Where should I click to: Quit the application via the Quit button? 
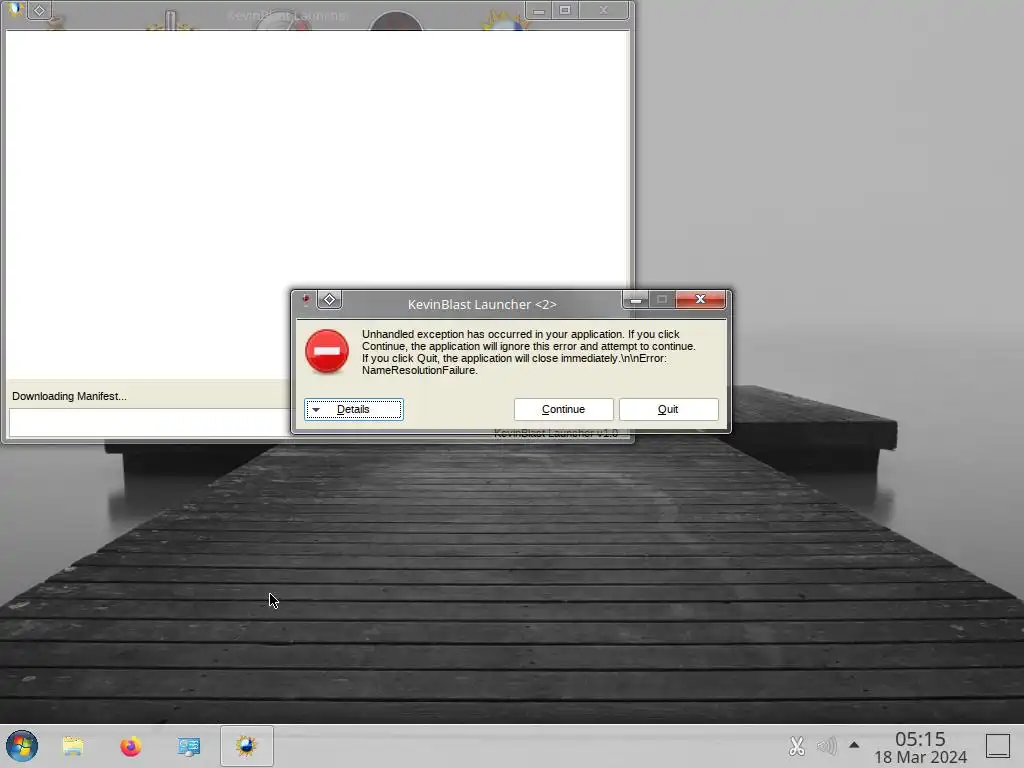668,409
